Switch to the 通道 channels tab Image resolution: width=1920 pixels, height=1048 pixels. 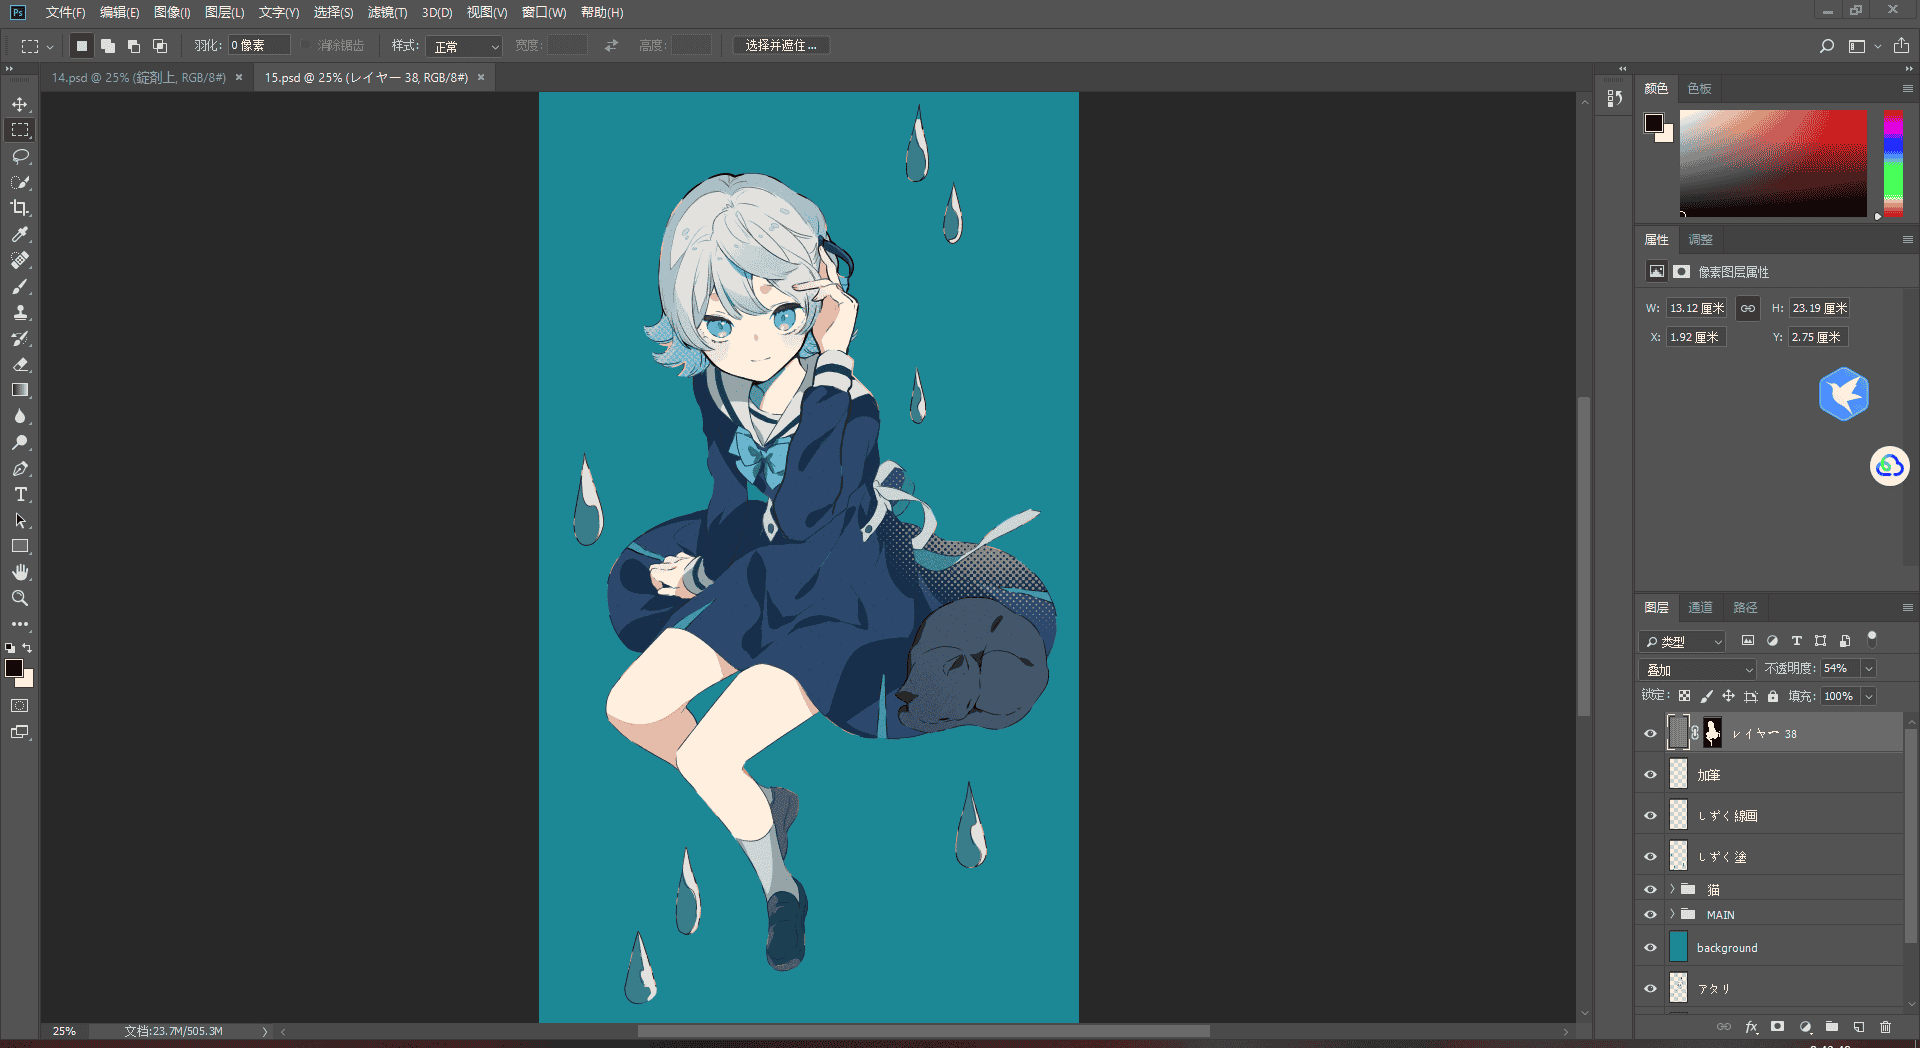click(1700, 607)
